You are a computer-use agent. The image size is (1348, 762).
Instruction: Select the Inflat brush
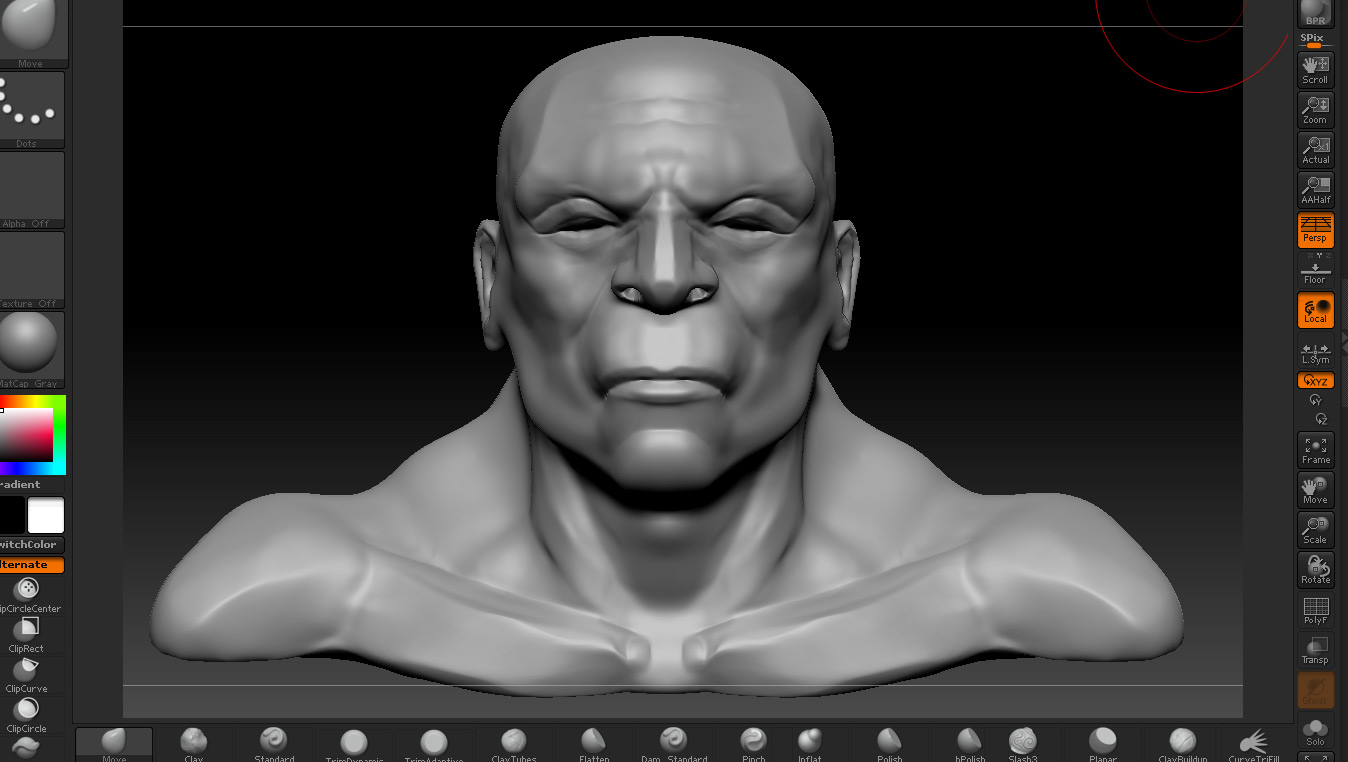(x=810, y=744)
